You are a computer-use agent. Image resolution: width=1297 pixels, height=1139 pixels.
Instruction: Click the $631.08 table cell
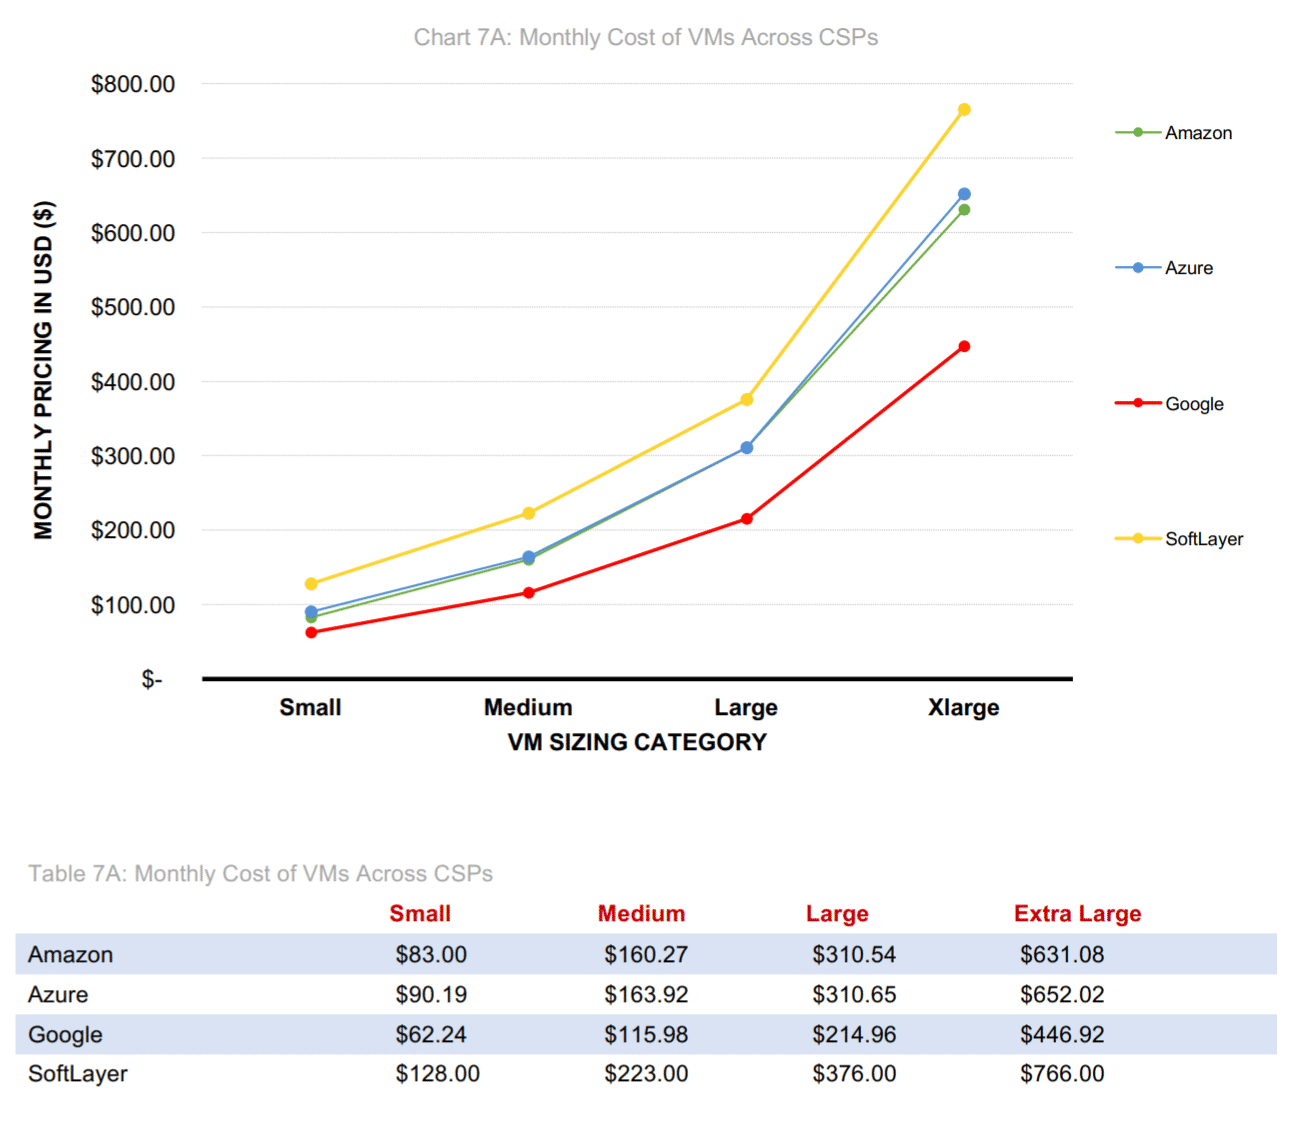(x=1062, y=955)
